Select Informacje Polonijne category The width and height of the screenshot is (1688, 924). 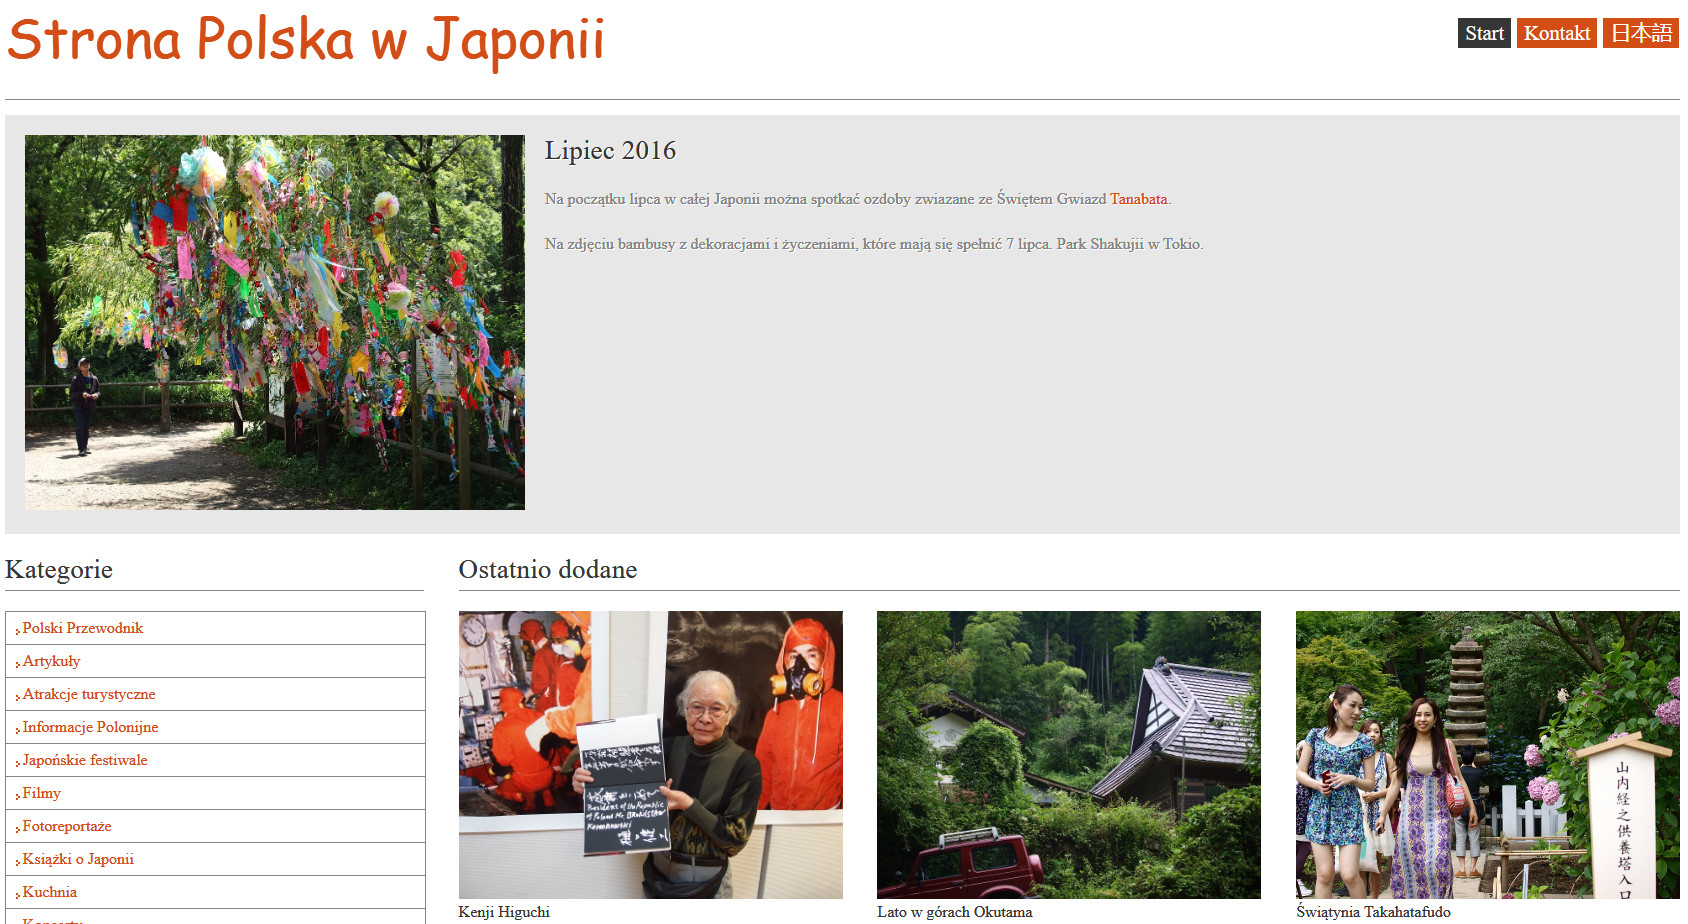pyautogui.click(x=90, y=727)
